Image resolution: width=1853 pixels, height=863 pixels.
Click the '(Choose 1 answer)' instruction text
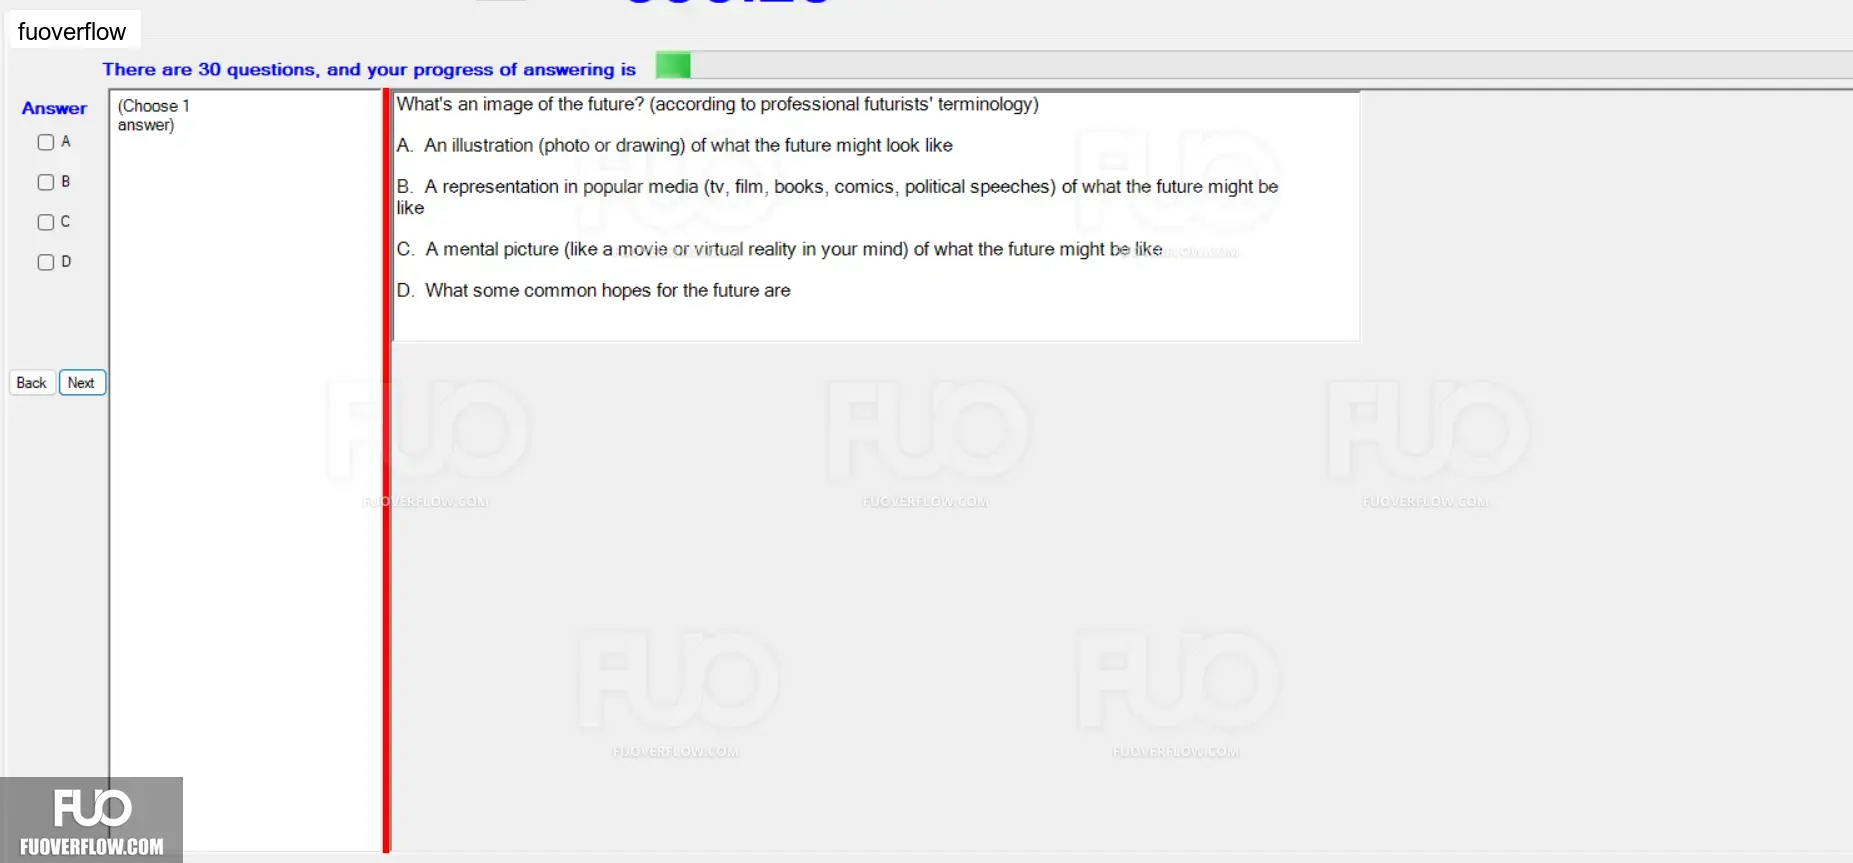coord(153,115)
